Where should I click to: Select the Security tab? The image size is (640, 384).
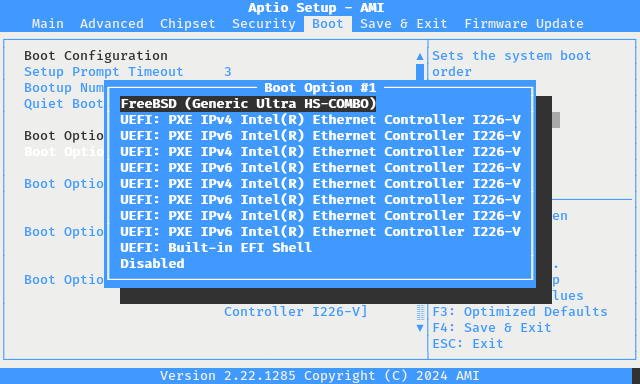pyautogui.click(x=264, y=24)
